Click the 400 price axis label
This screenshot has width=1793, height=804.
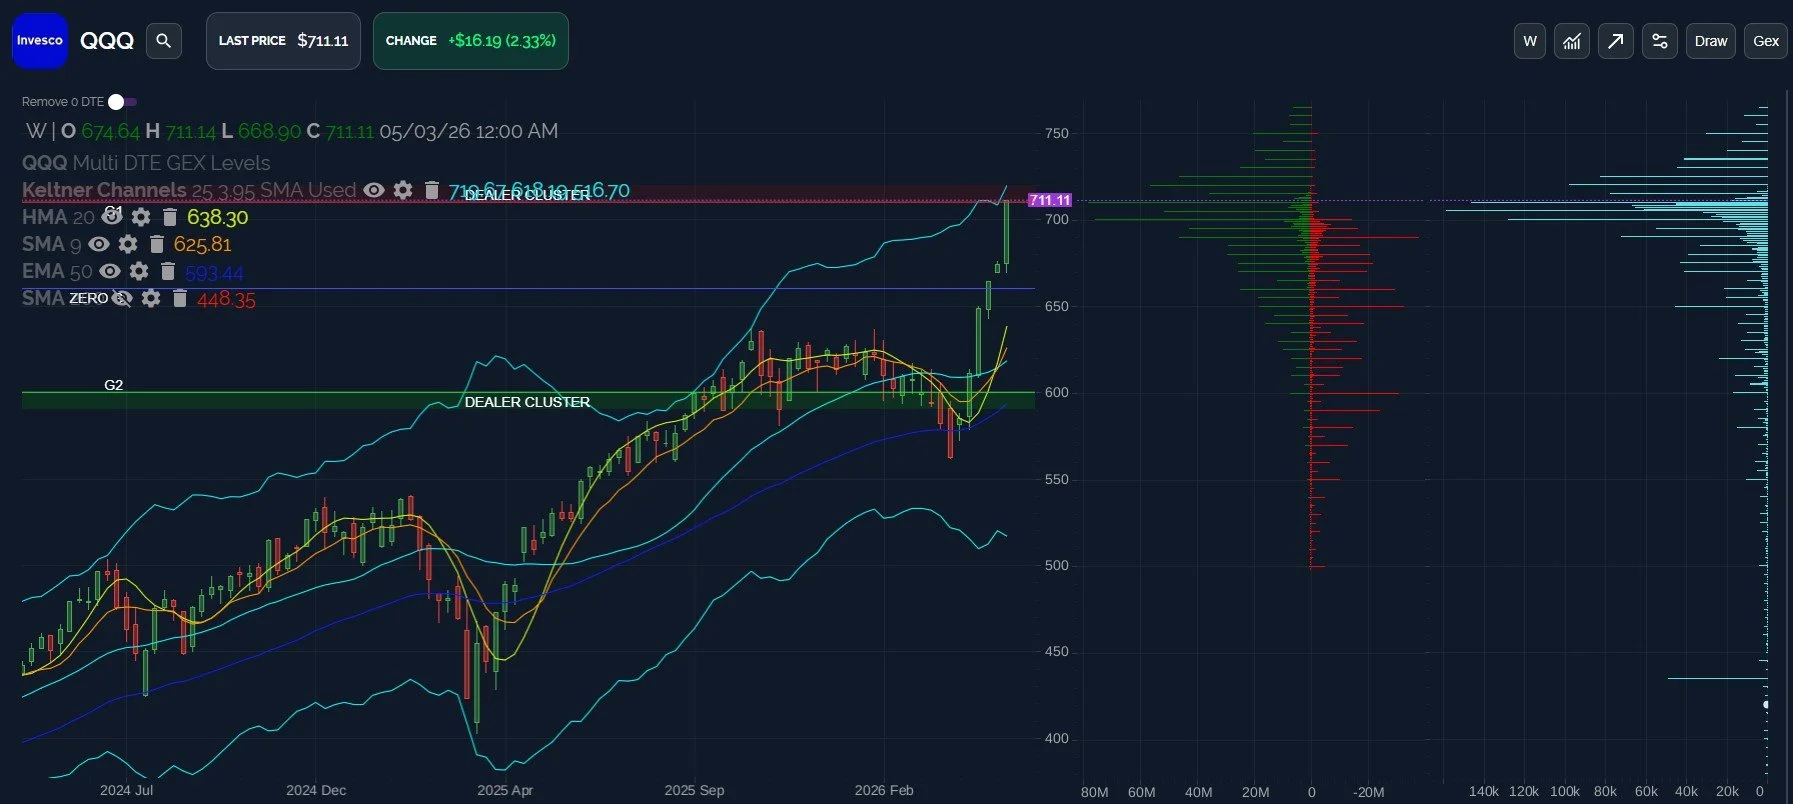(x=1056, y=738)
